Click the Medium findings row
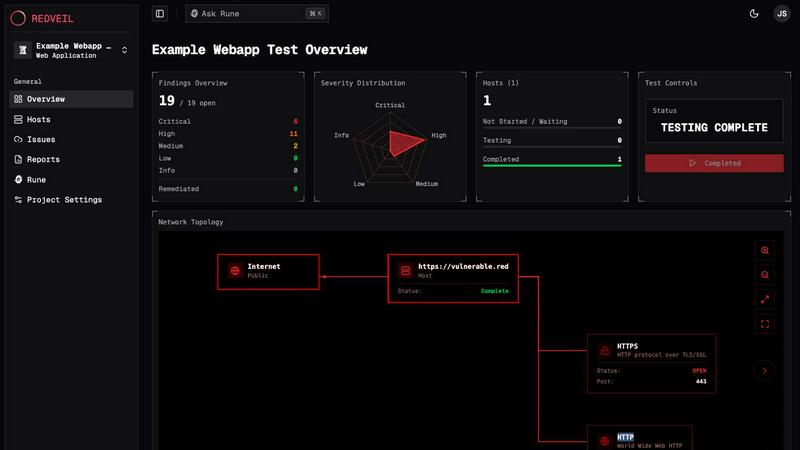Viewport: 800px width, 450px height. [228, 146]
